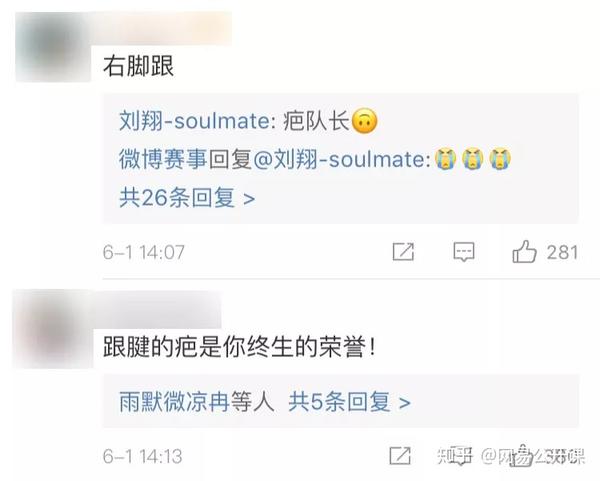The image size is (600, 481).
Task: Tap the share icon on second comment
Action: 400,456
